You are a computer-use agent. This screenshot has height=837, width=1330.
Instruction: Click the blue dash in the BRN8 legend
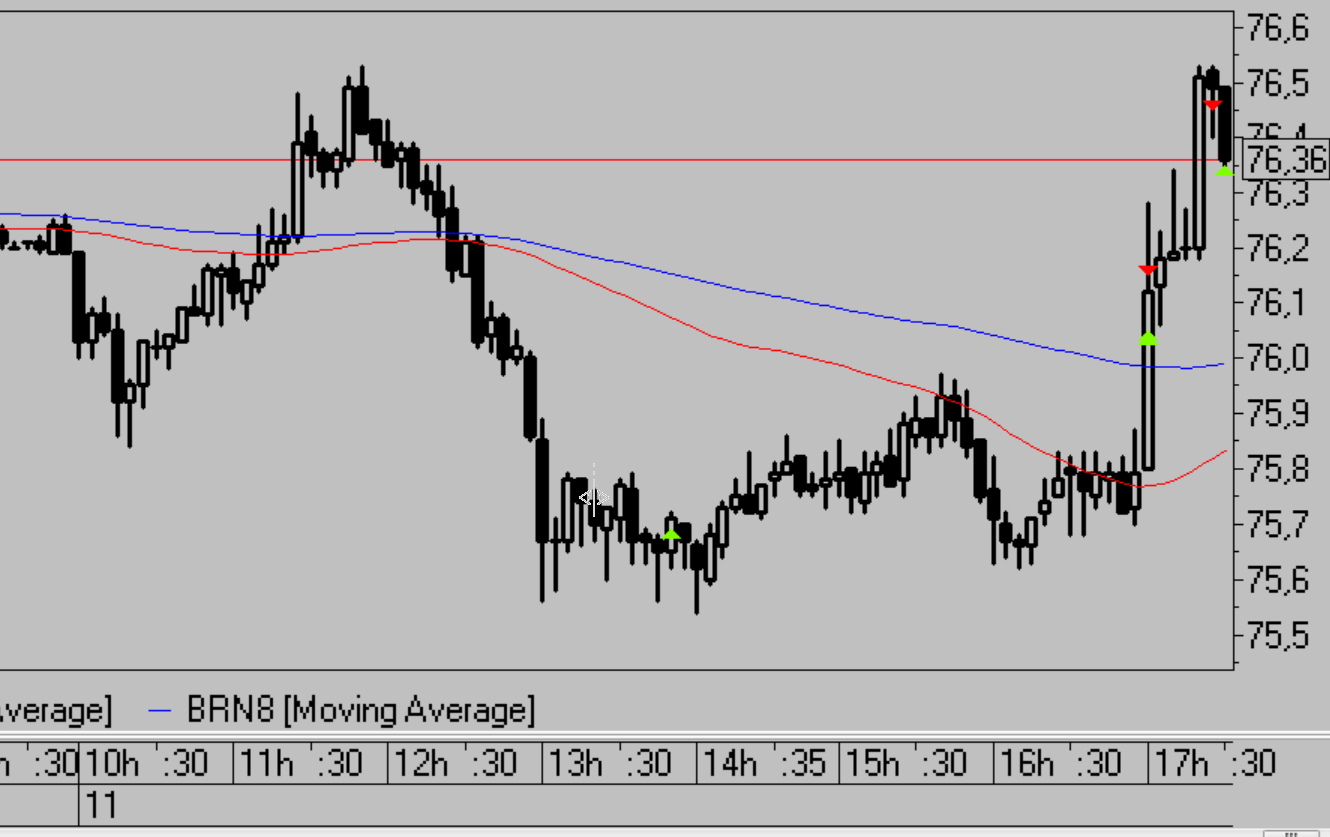(161, 712)
